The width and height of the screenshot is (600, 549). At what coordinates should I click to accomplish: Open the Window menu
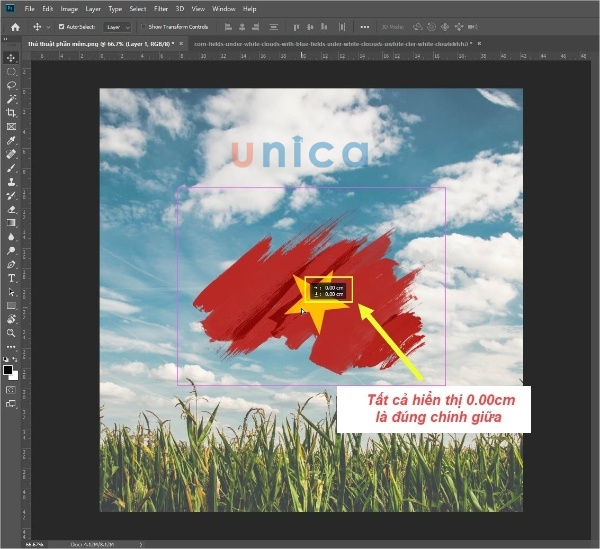click(x=223, y=8)
